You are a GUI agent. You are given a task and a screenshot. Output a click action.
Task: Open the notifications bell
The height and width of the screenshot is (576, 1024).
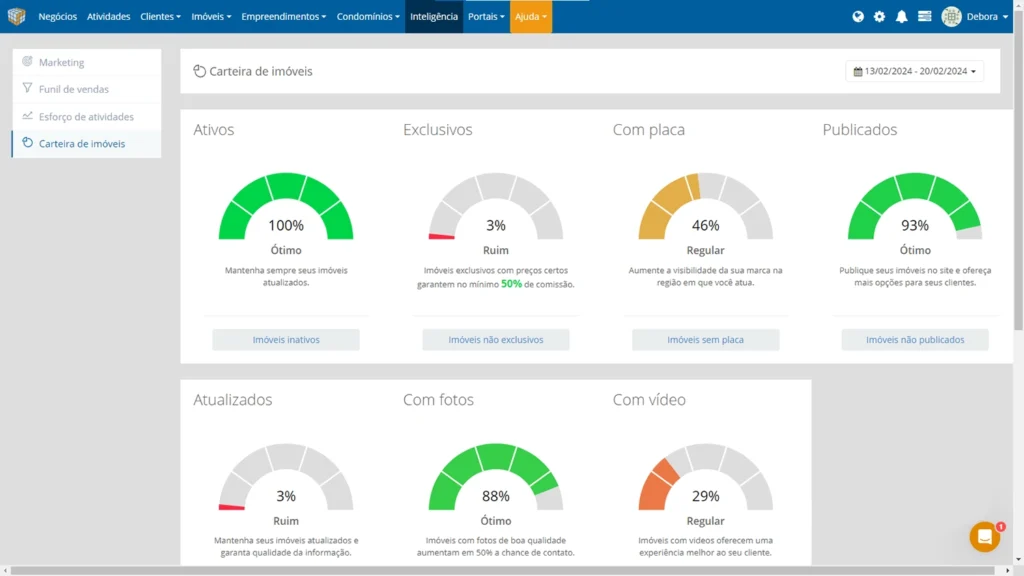click(901, 16)
